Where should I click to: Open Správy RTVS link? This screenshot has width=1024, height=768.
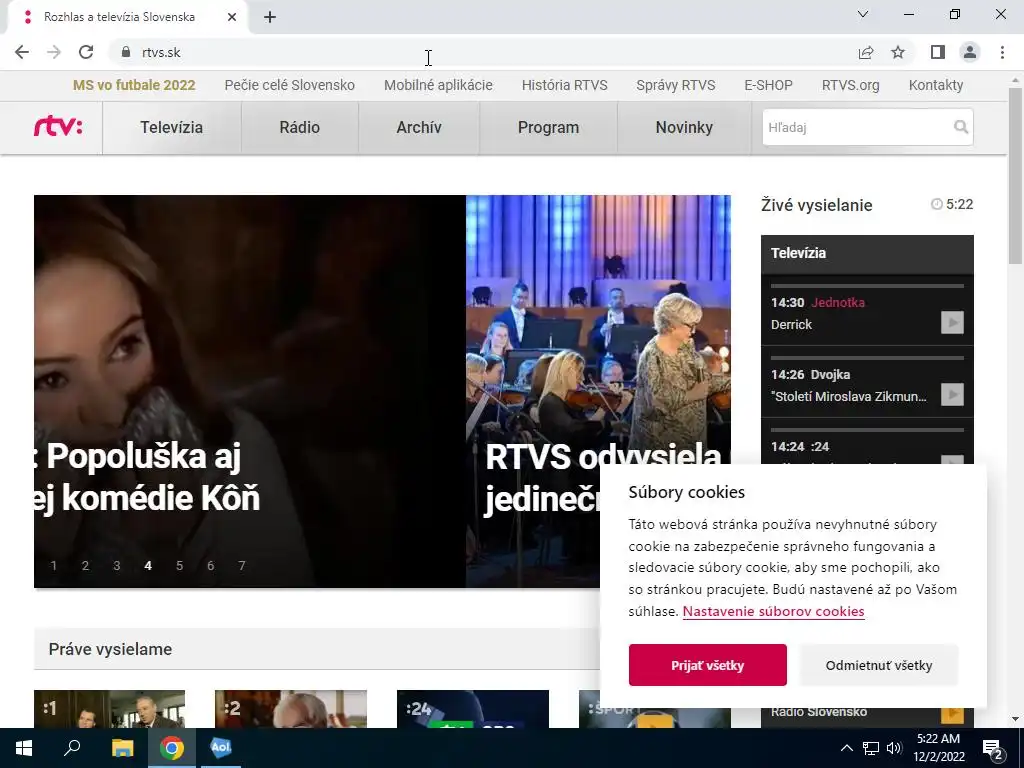(676, 85)
